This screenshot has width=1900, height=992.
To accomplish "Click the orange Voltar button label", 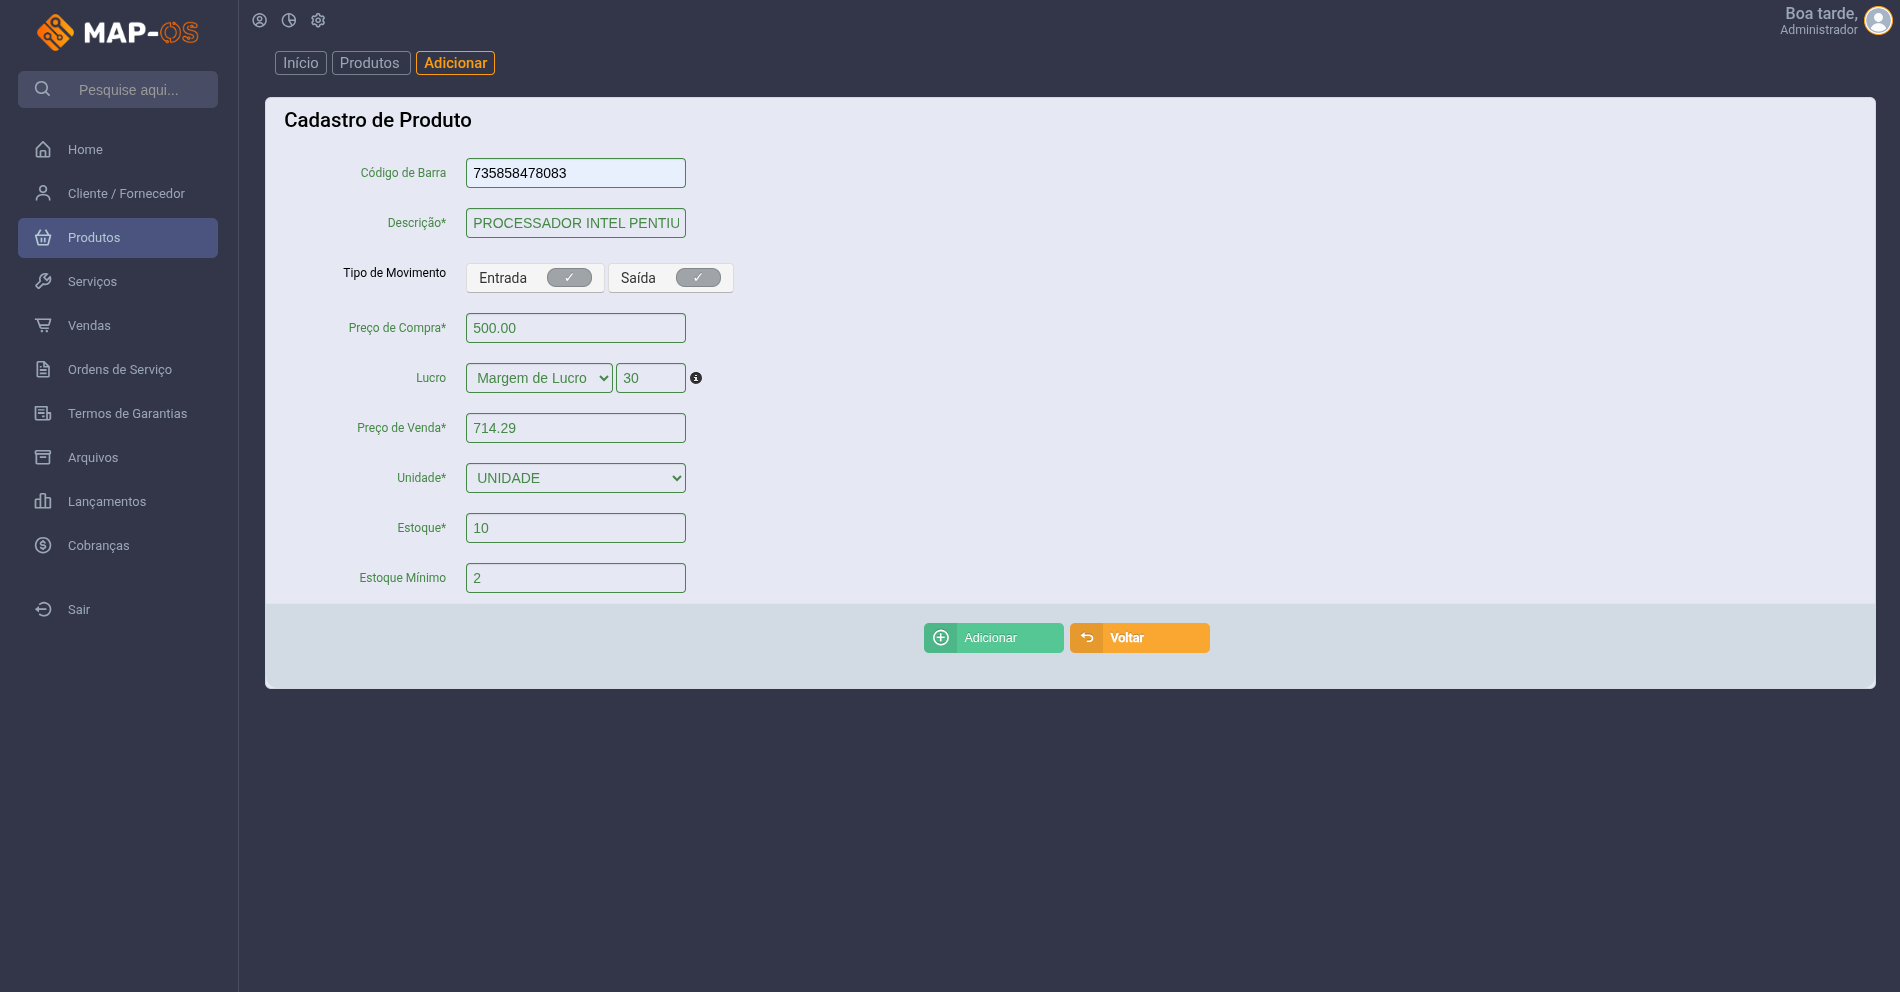I will 1127,638.
